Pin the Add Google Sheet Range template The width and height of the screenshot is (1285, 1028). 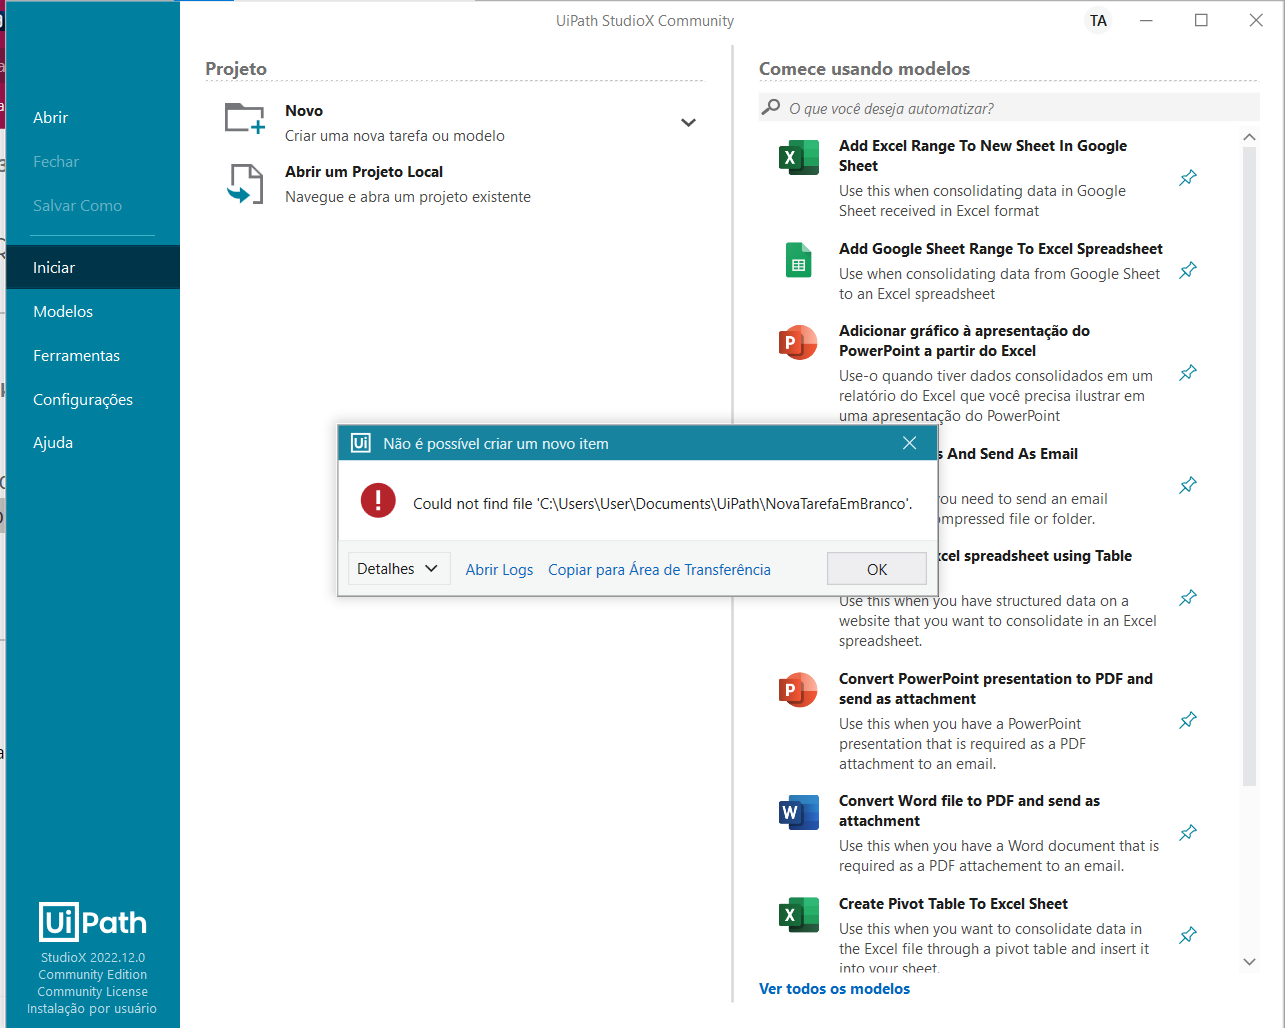[x=1188, y=270]
